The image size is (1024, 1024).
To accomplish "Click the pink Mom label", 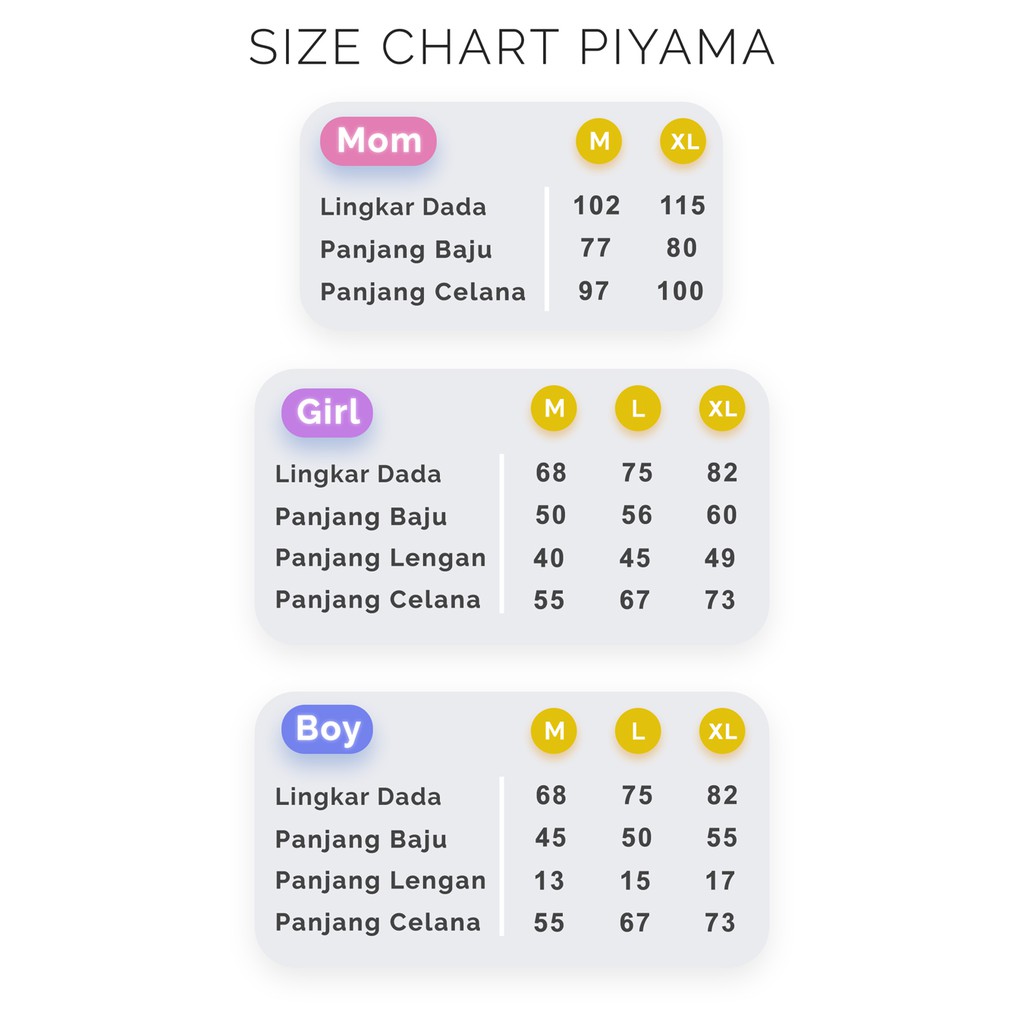I will pos(378,141).
